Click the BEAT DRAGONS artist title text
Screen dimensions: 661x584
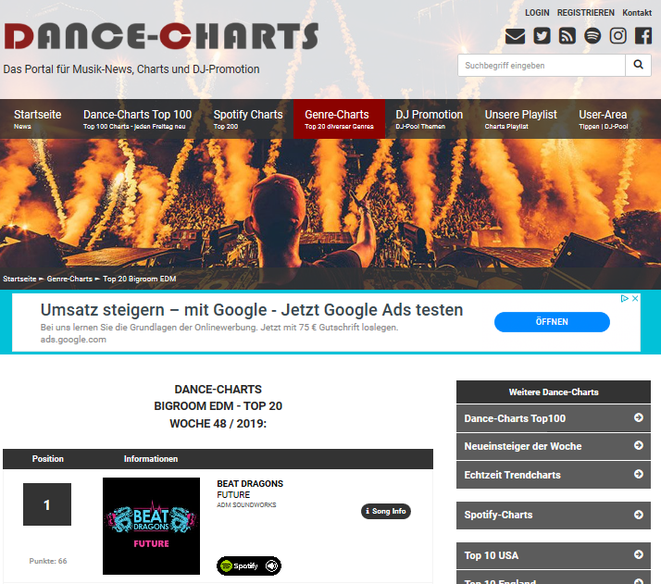(x=250, y=484)
